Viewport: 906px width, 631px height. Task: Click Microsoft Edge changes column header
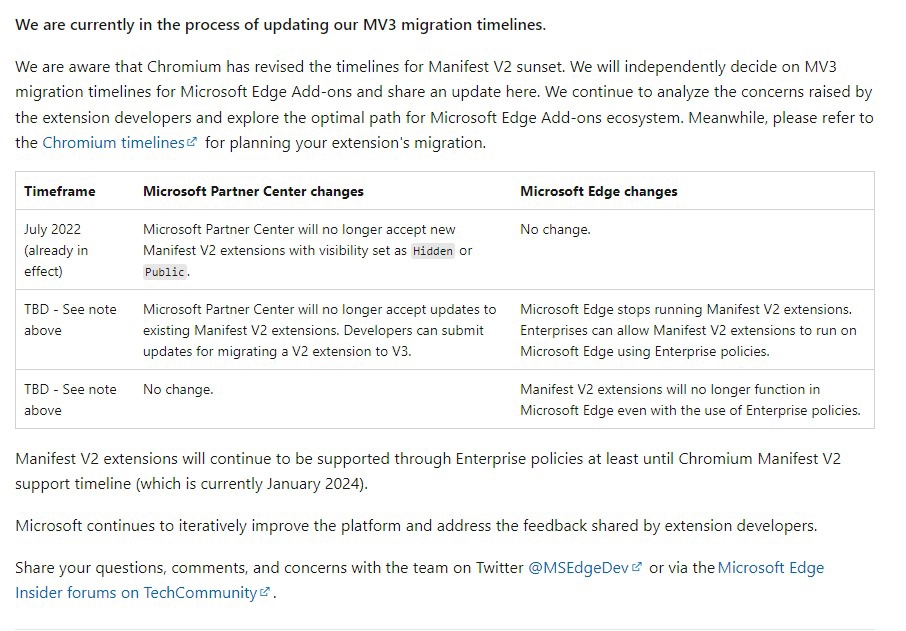coord(598,191)
